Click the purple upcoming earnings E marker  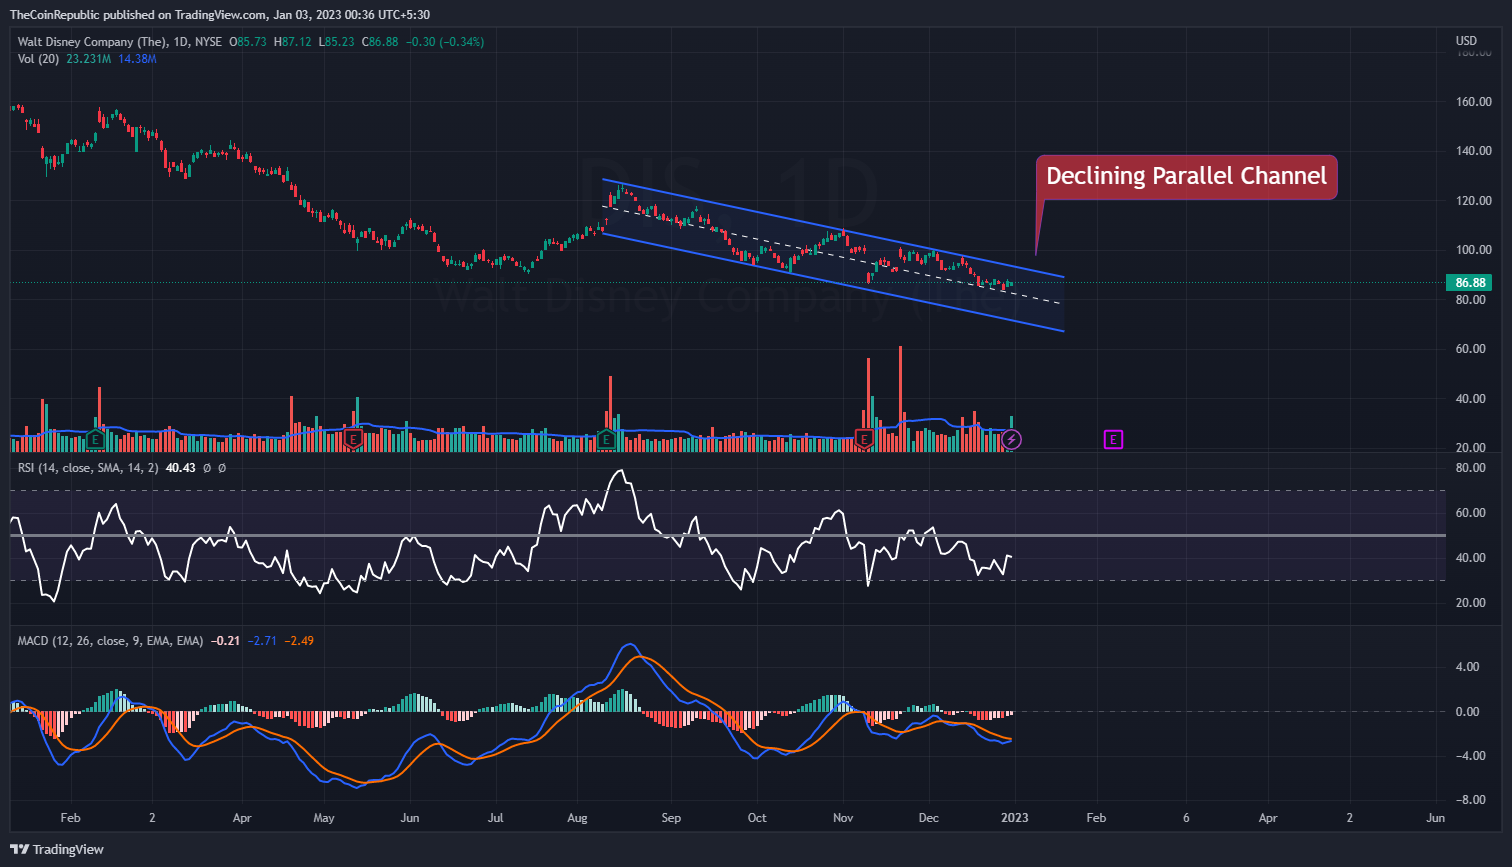(x=1113, y=439)
